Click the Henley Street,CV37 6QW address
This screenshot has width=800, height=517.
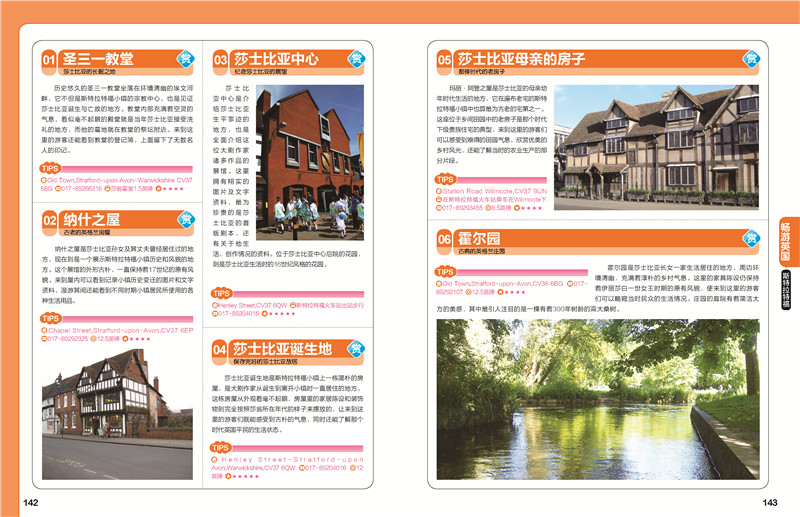click(x=249, y=305)
